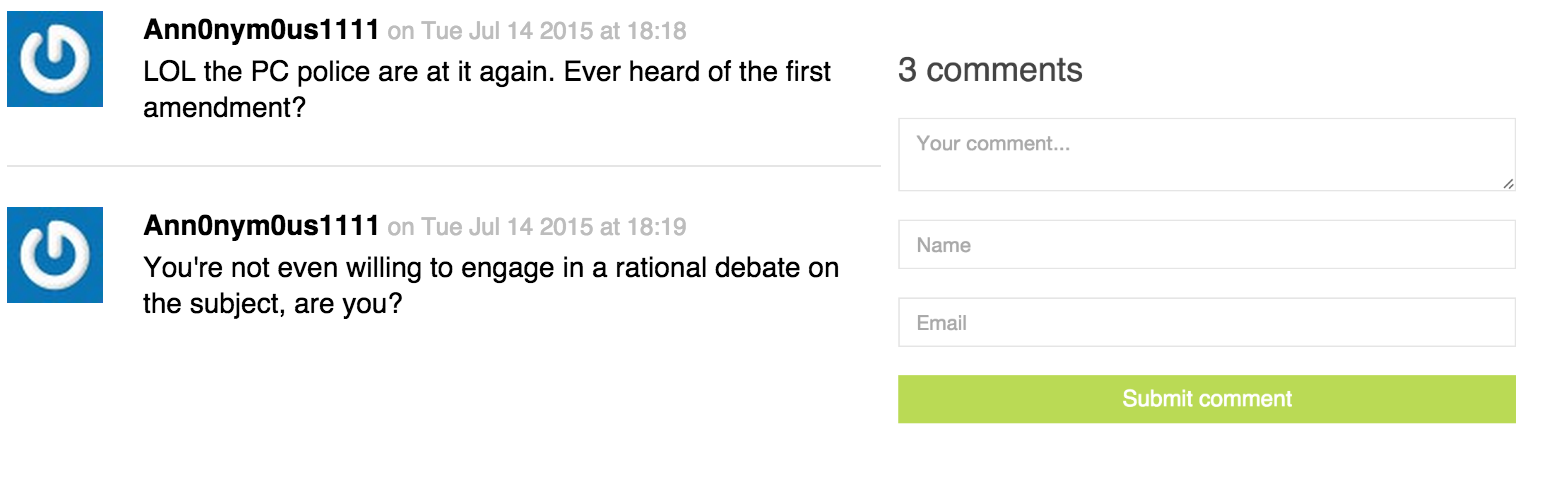Open Ann0nym0us1111 profile from the second comment
The width and height of the screenshot is (1544, 500).
(261, 227)
